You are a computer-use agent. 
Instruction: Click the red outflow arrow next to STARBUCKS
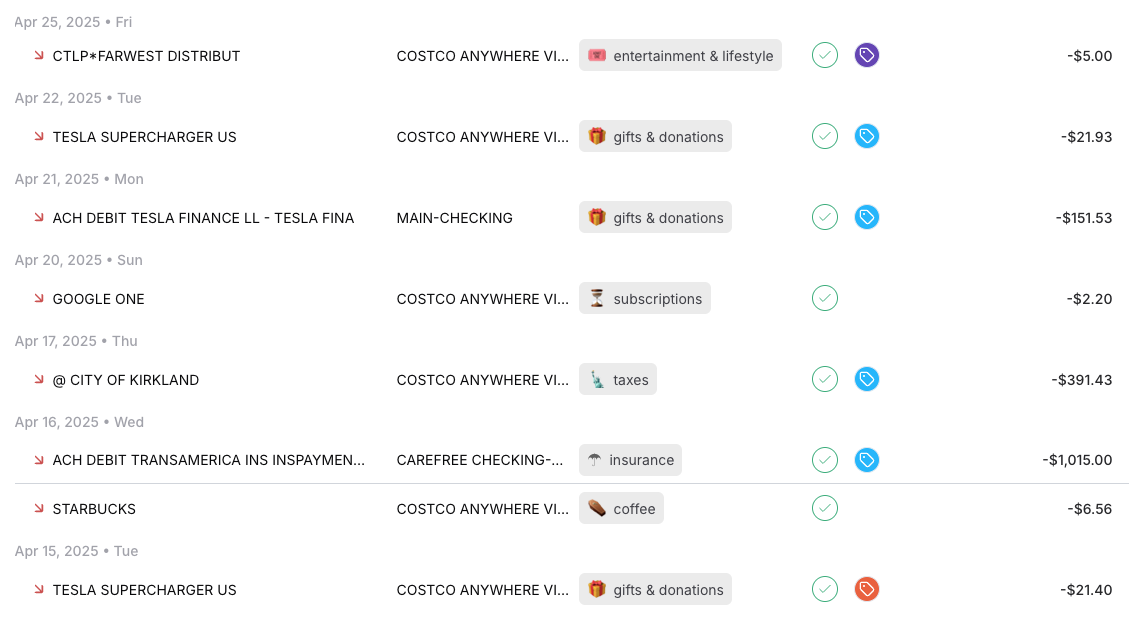click(38, 508)
